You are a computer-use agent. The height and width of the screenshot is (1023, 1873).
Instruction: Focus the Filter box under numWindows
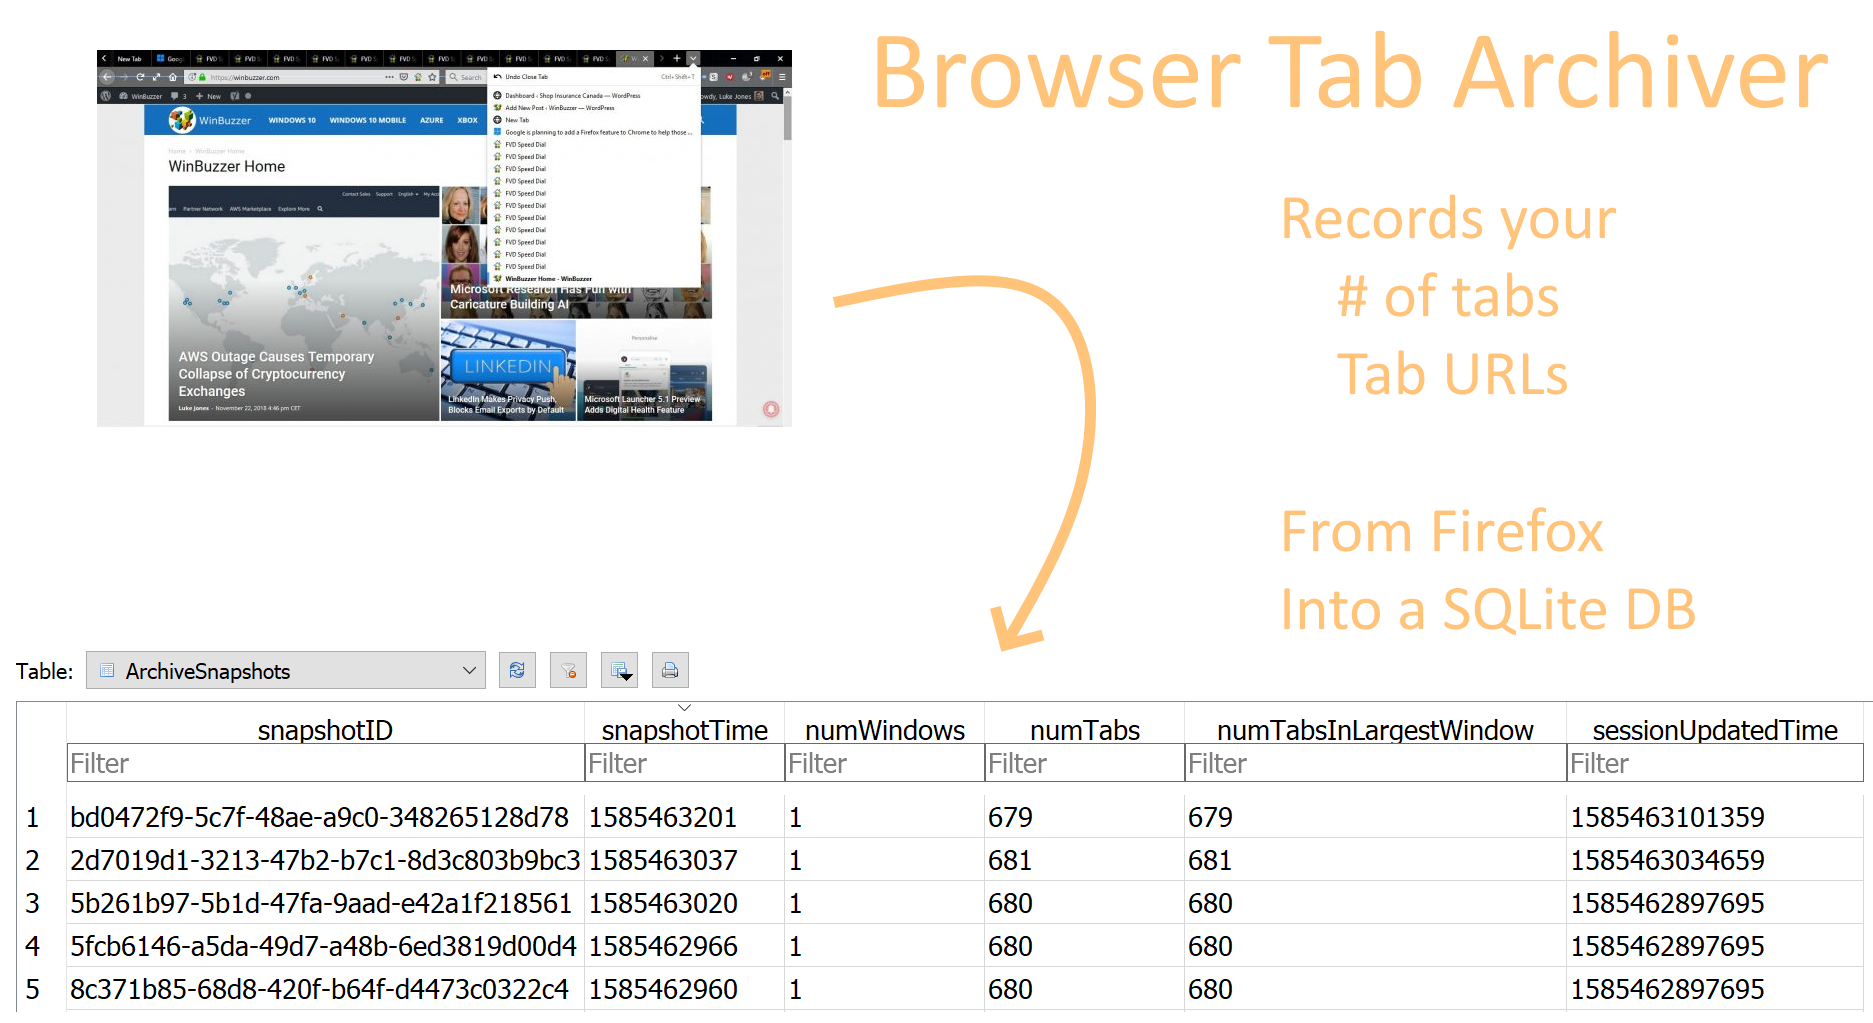pyautogui.click(x=885, y=763)
